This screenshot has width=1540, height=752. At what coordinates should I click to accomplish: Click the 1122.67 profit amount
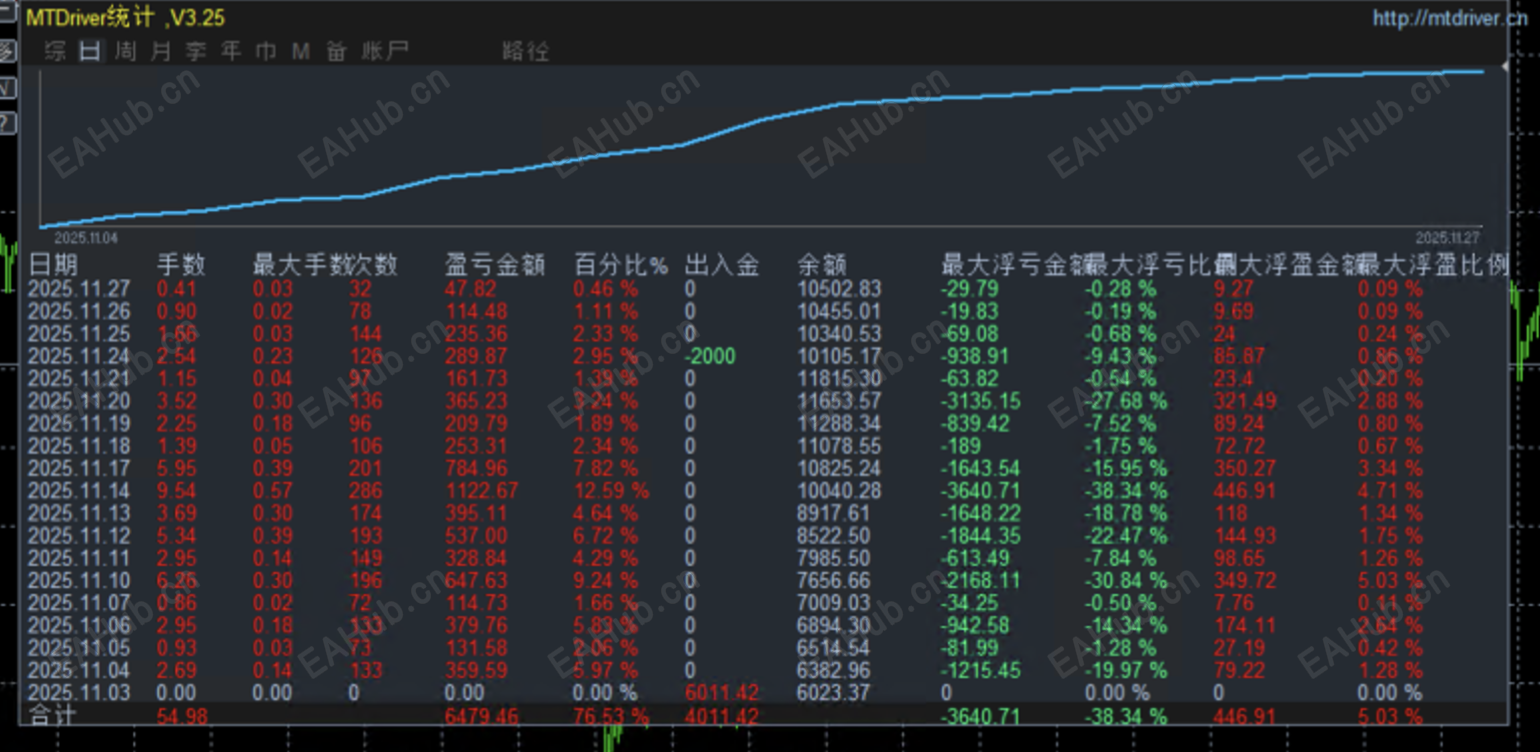pyautogui.click(x=482, y=491)
